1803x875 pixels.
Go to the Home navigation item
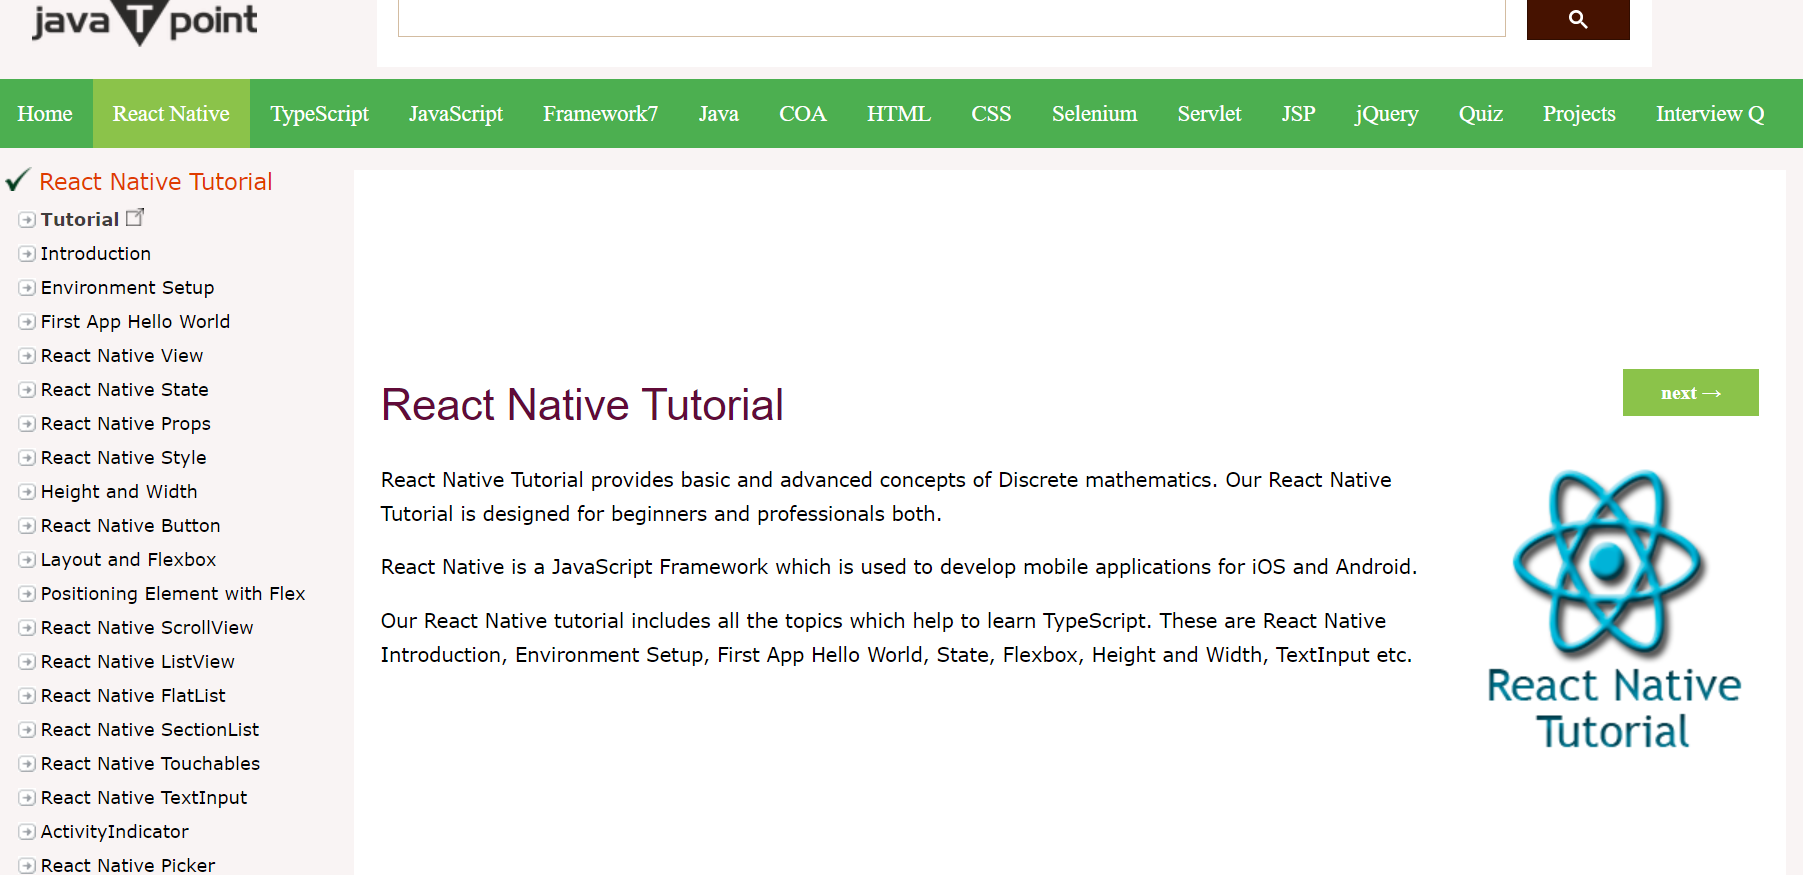pyautogui.click(x=45, y=114)
